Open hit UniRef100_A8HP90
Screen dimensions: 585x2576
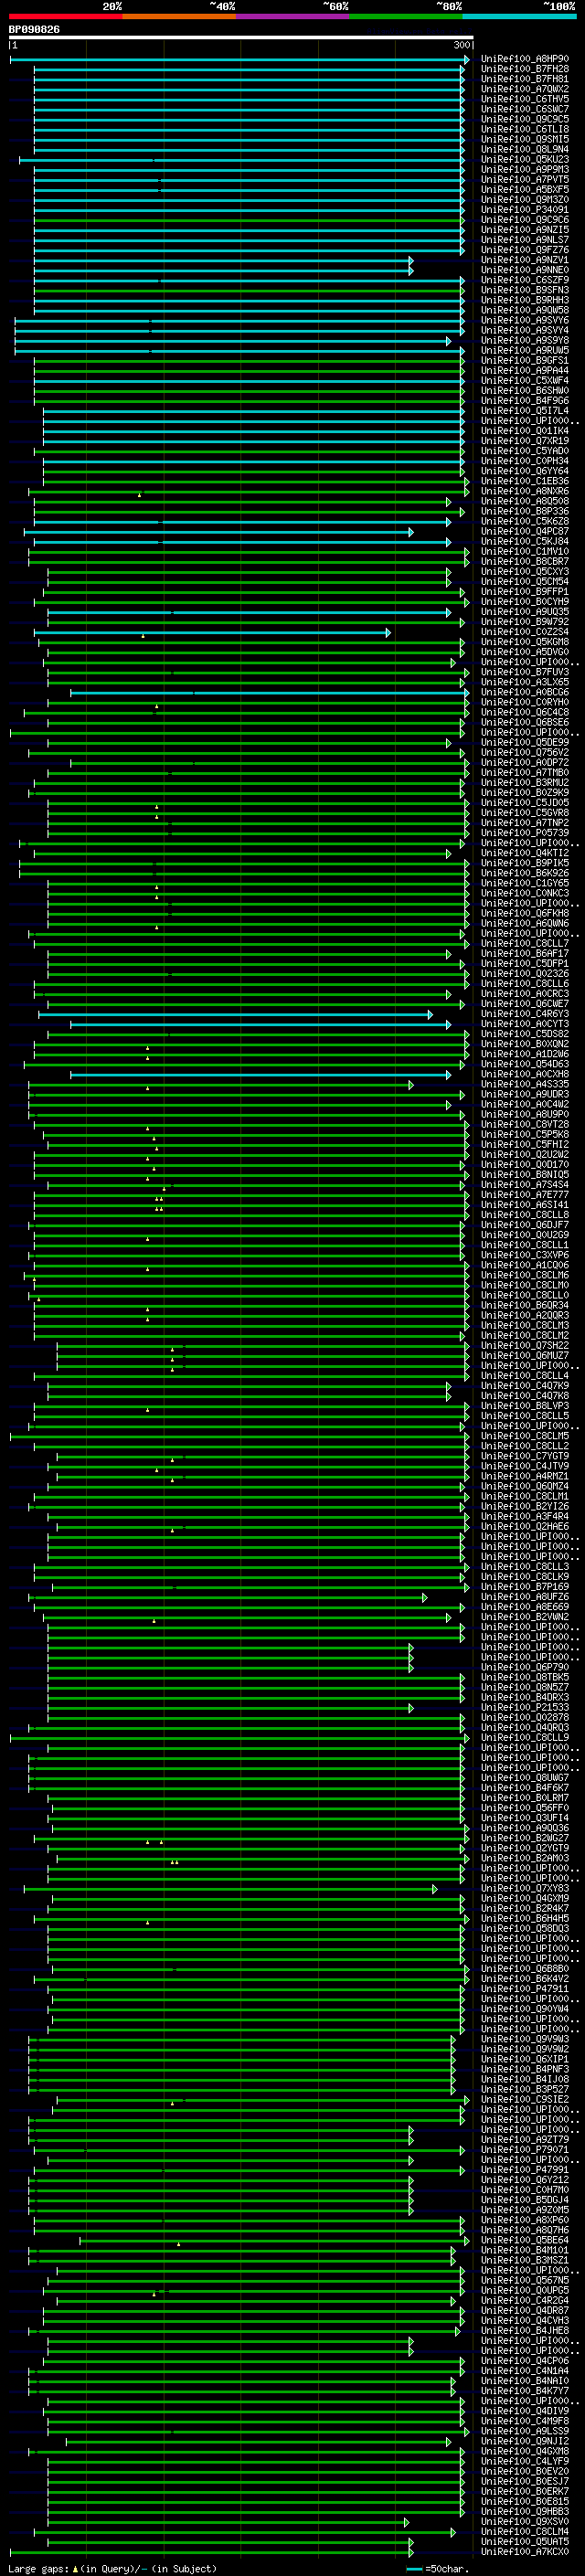tap(525, 59)
